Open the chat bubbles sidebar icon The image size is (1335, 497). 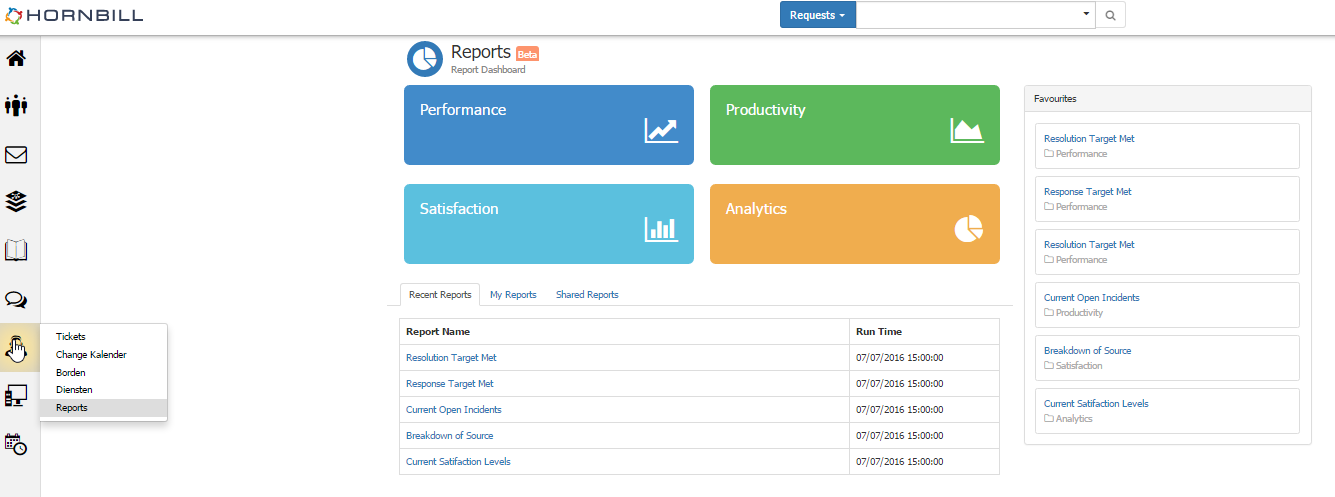coord(16,300)
